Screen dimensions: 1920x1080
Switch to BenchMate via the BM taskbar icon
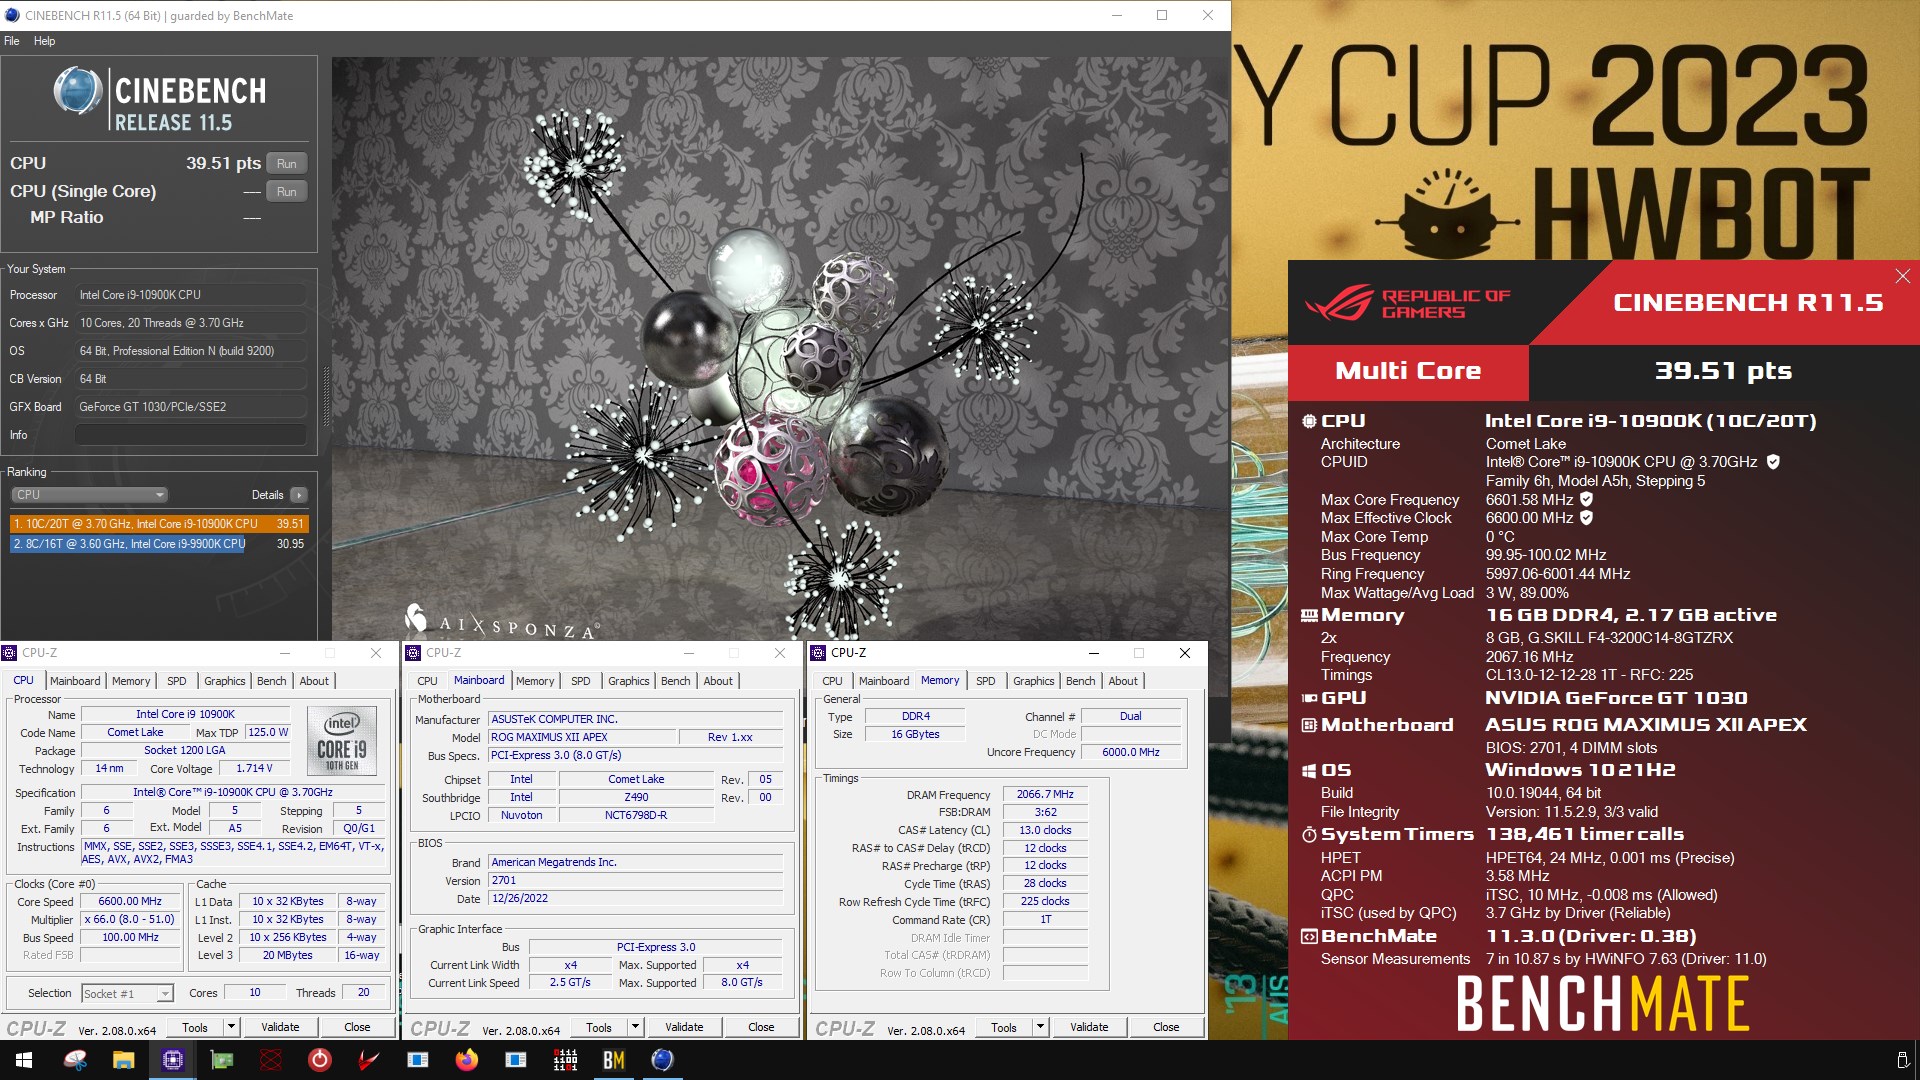pos(614,1060)
